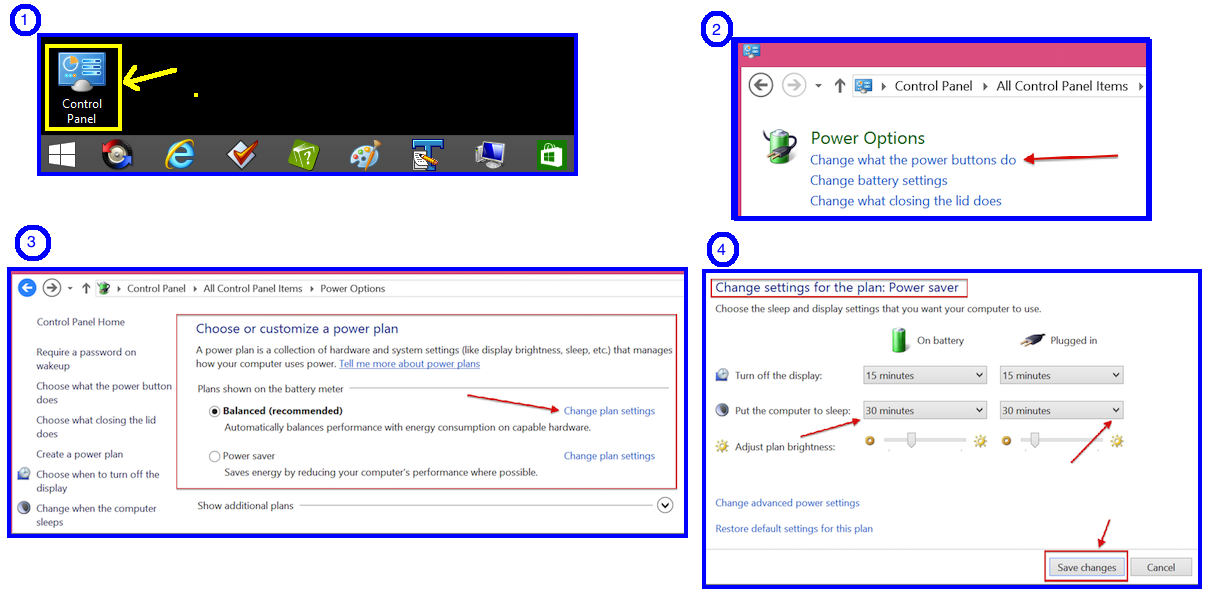Click sun icon beside Adjust plan brightness
This screenshot has height=596, width=1209.
722,446
